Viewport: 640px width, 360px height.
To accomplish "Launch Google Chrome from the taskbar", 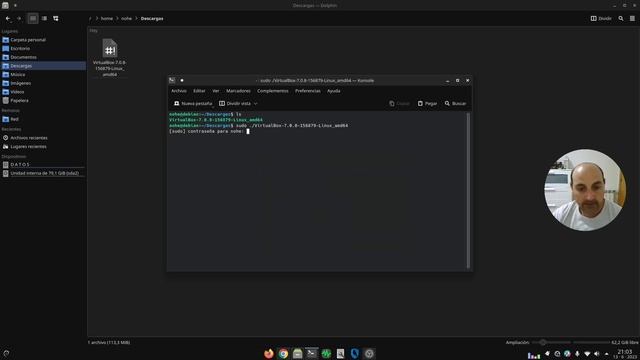I will (283, 353).
